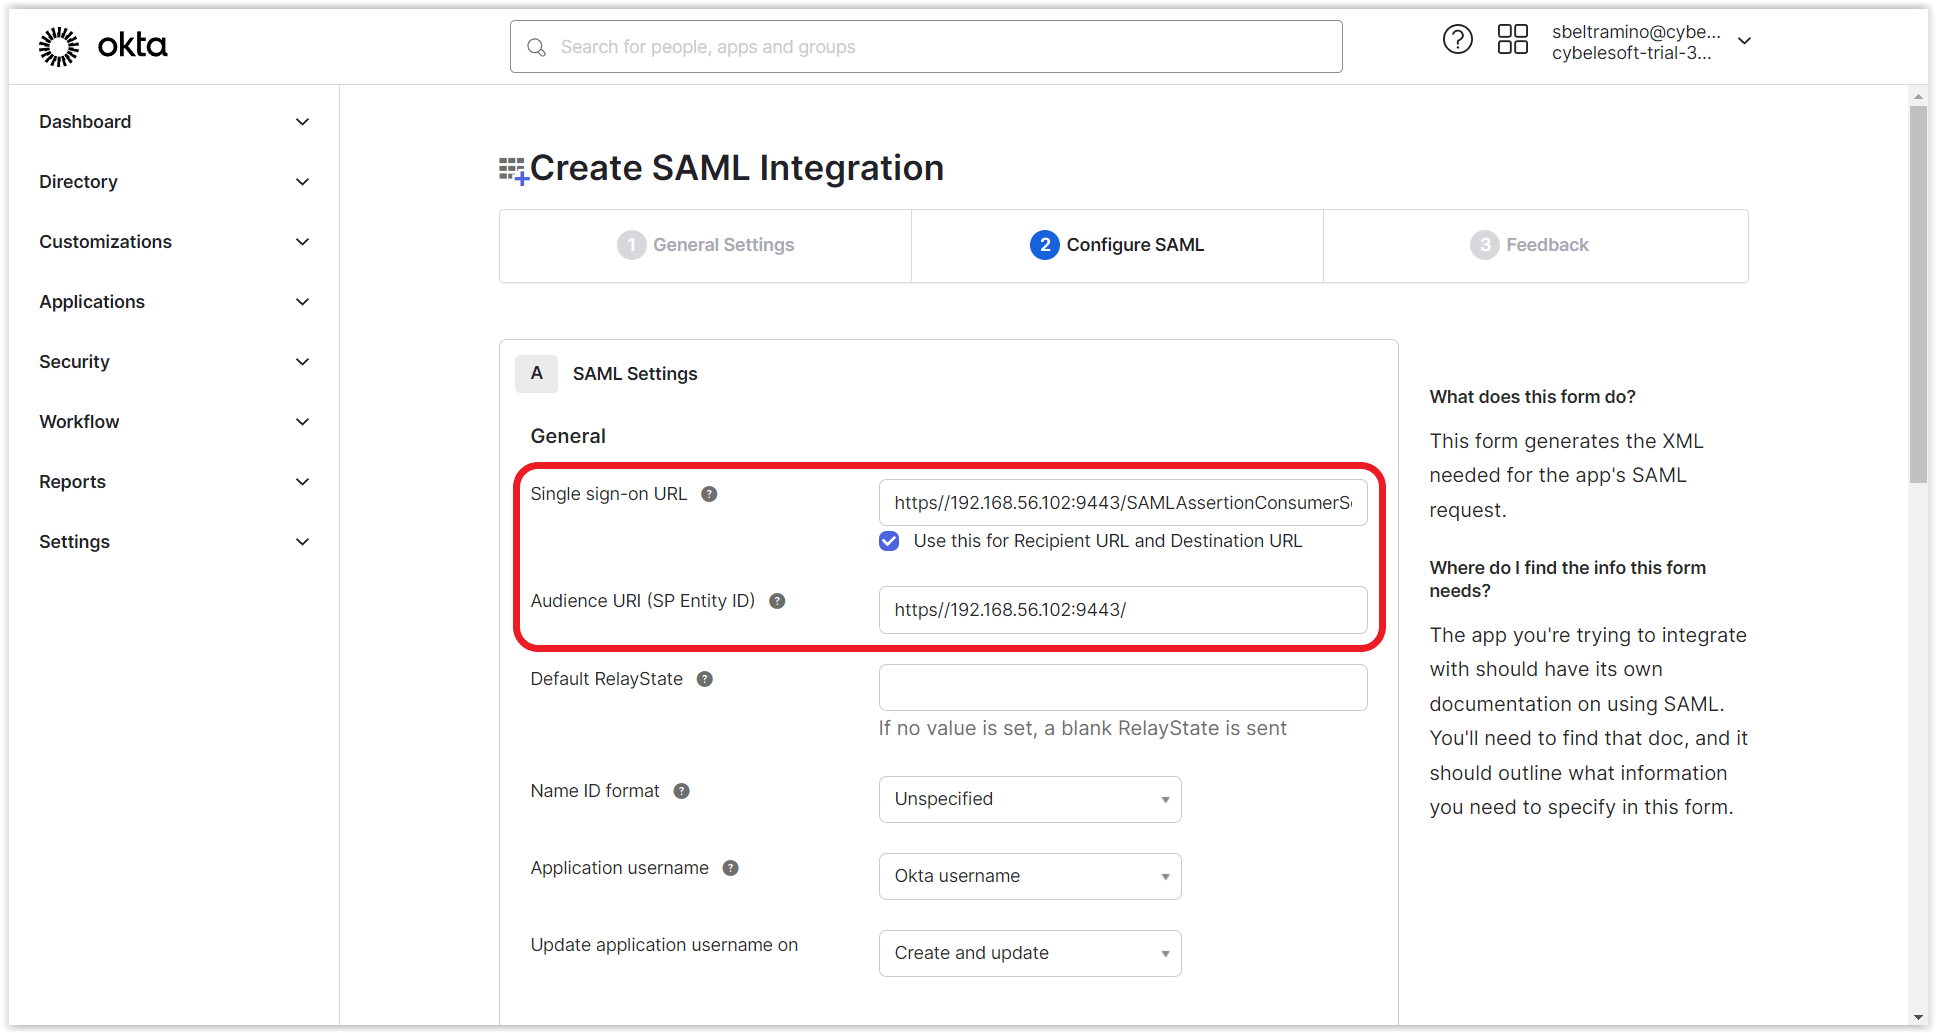Viewport: 1936px width, 1033px height.
Task: Click help icon beside Name ID format
Action: point(682,791)
